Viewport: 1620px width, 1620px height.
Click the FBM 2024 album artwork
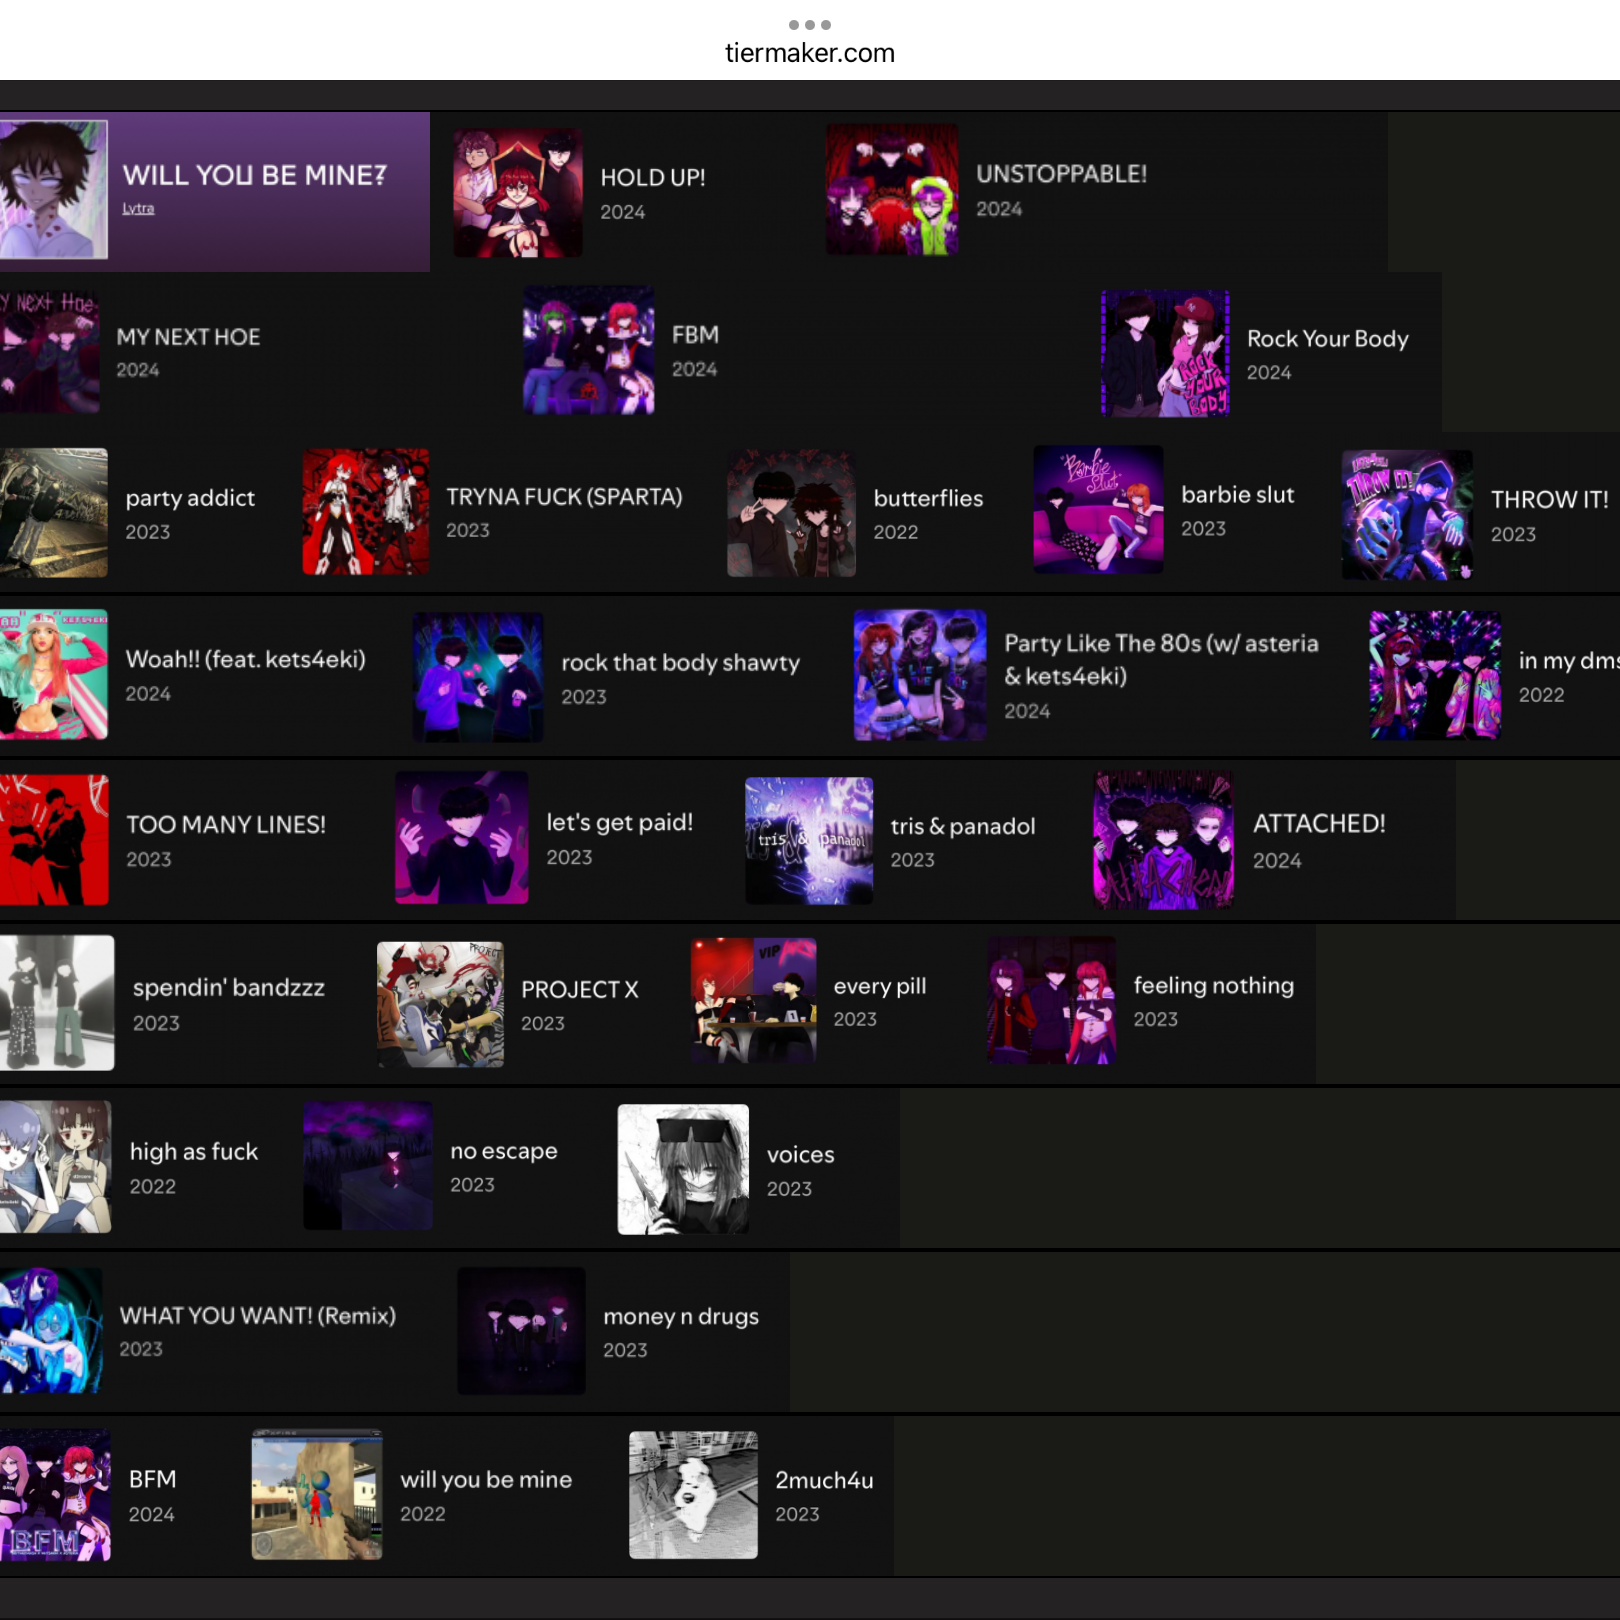(588, 351)
